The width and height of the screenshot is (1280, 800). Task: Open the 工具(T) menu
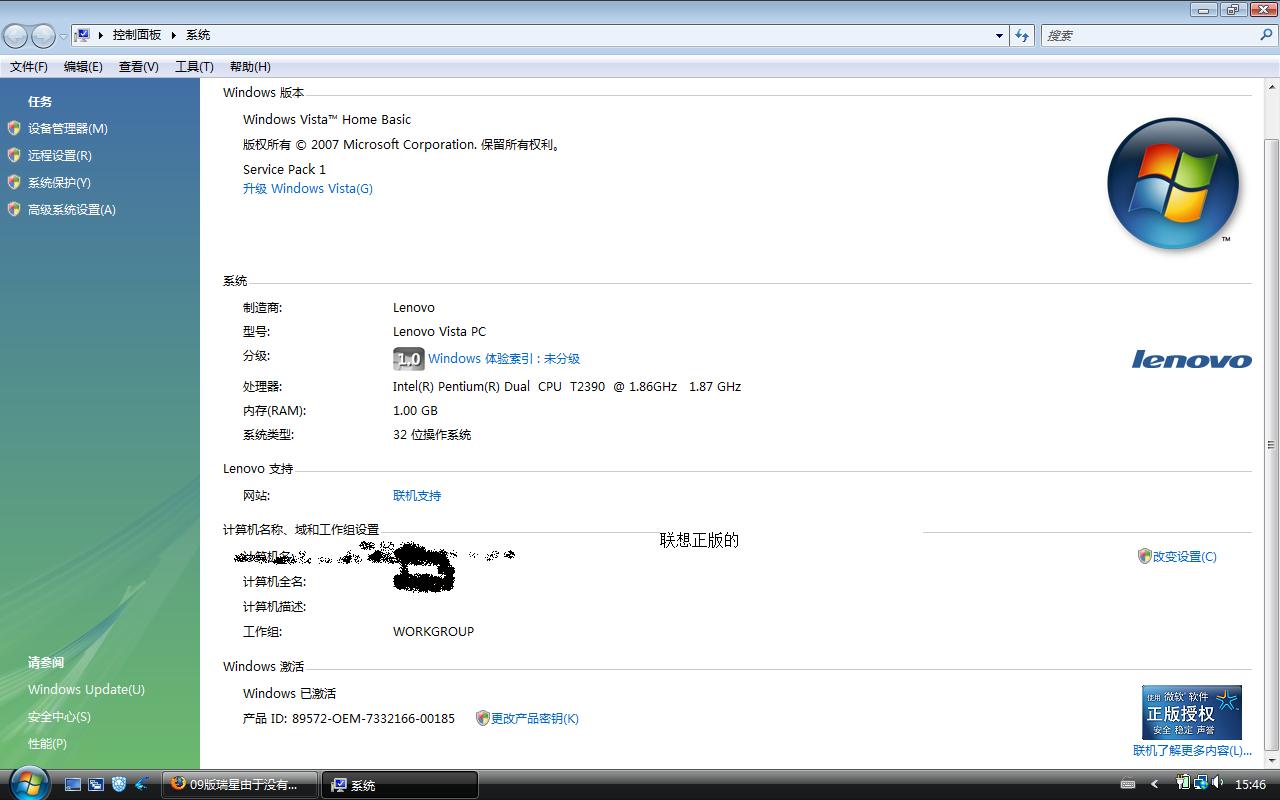[x=194, y=67]
